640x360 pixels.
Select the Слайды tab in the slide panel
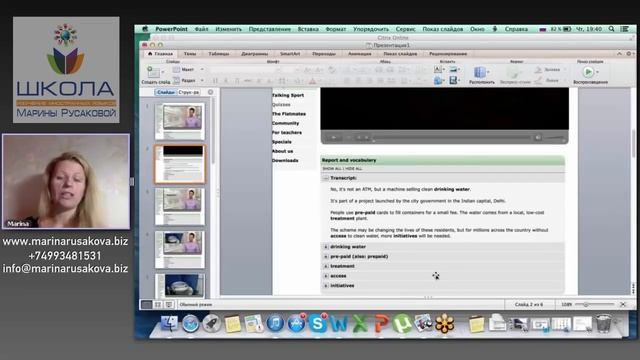(166, 92)
